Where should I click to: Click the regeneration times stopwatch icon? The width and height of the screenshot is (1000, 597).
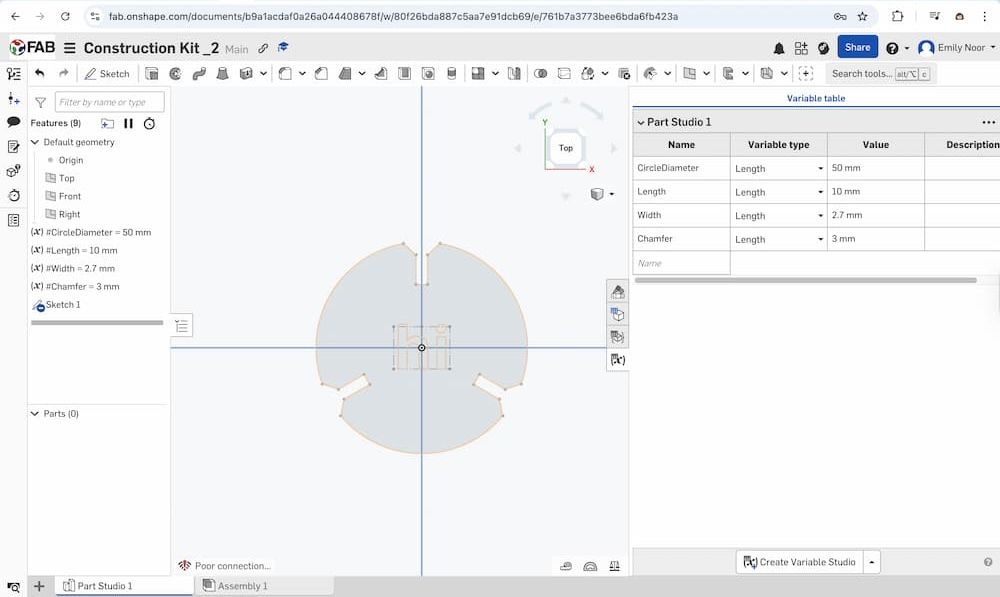149,123
